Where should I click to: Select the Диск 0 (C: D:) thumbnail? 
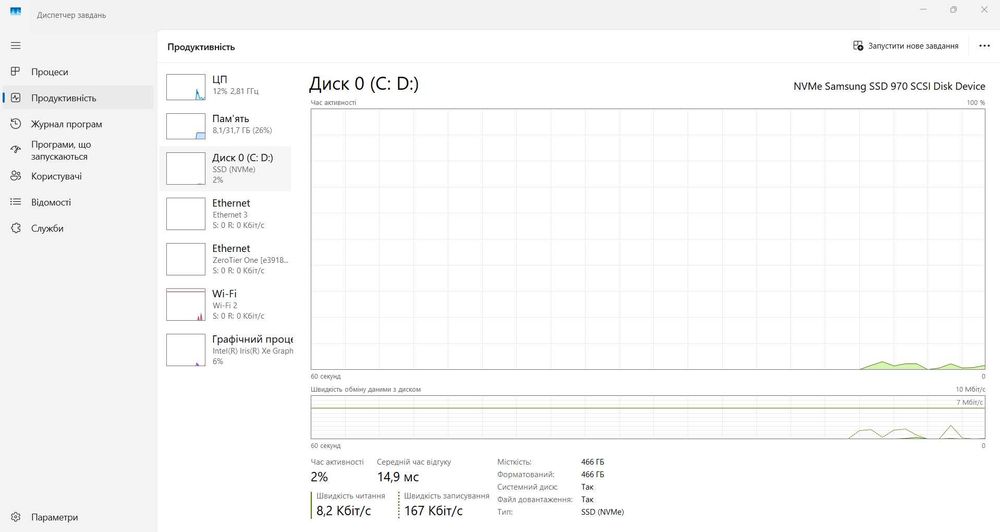[186, 168]
